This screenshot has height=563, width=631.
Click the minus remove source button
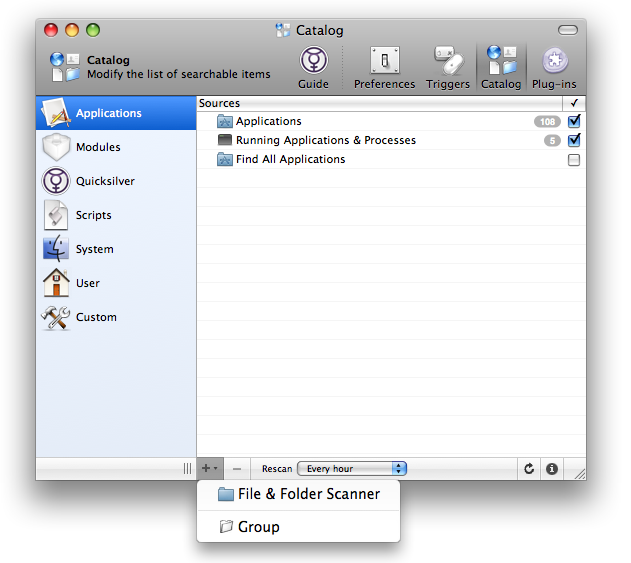237,469
